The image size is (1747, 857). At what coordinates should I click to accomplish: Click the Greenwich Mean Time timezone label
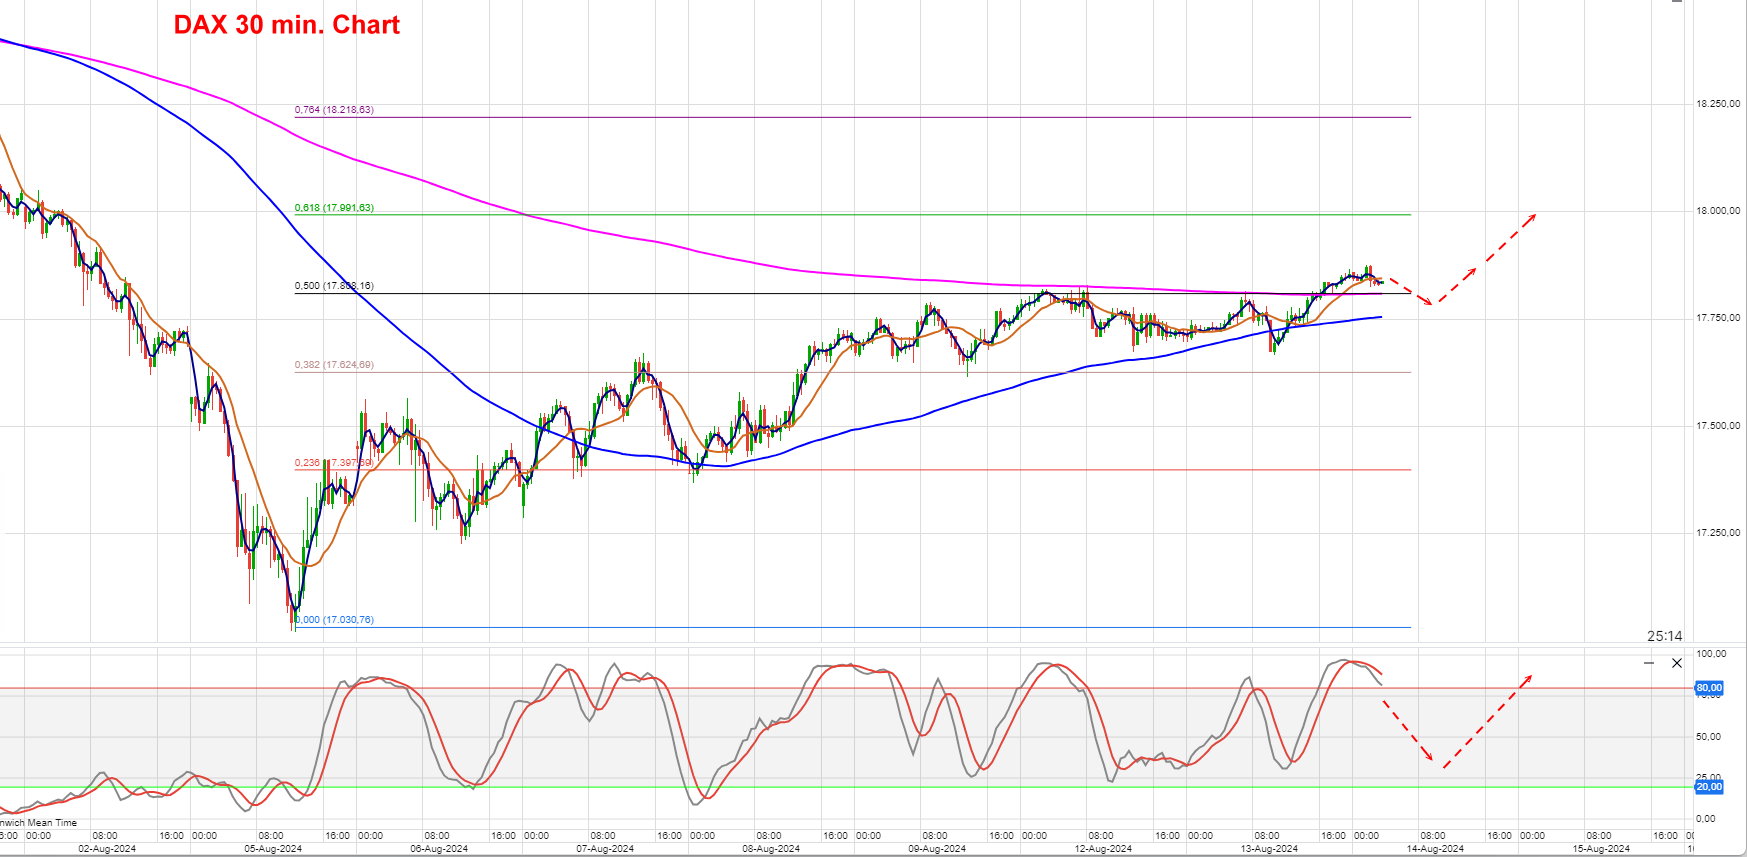(38, 823)
